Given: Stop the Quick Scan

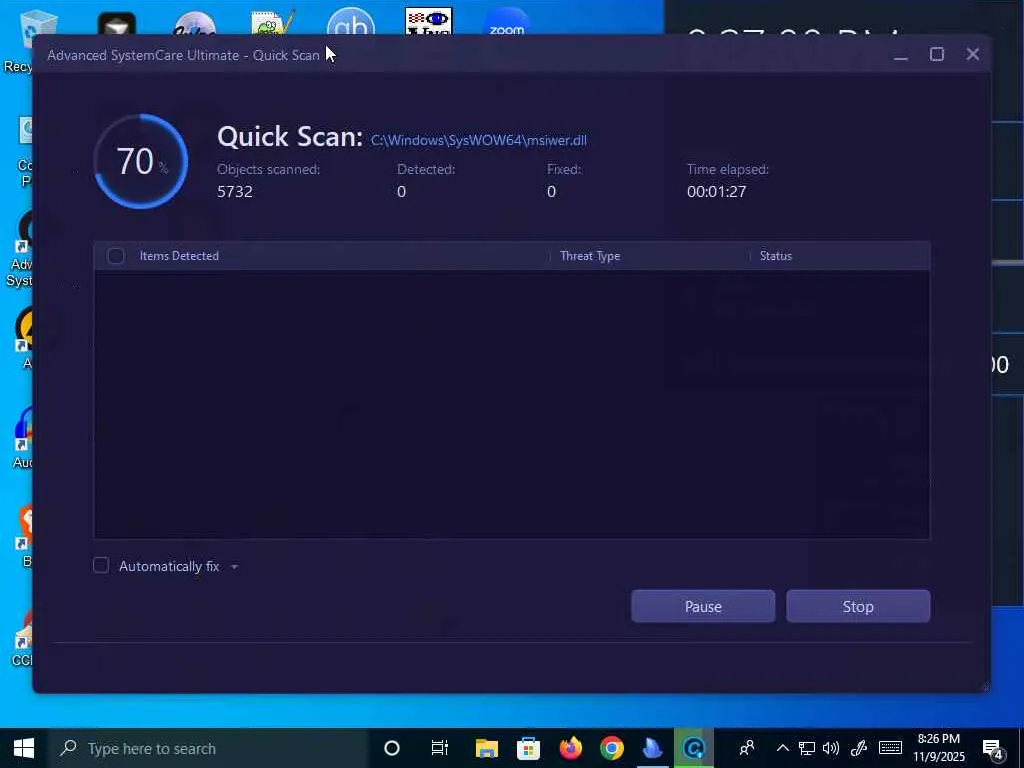Looking at the screenshot, I should (x=857, y=606).
